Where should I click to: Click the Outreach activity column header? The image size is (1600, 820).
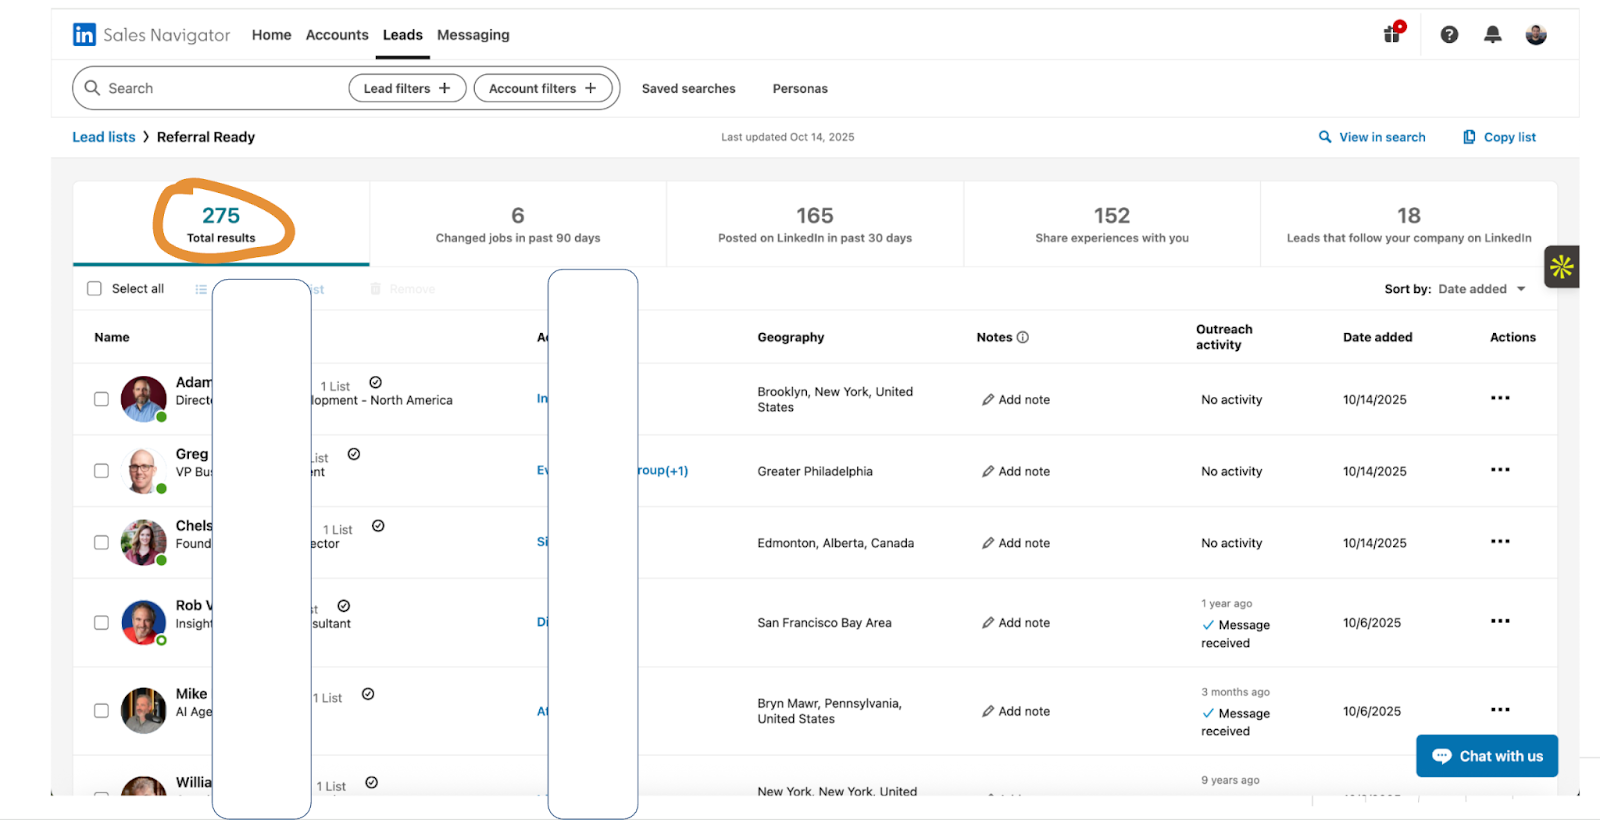tap(1224, 337)
